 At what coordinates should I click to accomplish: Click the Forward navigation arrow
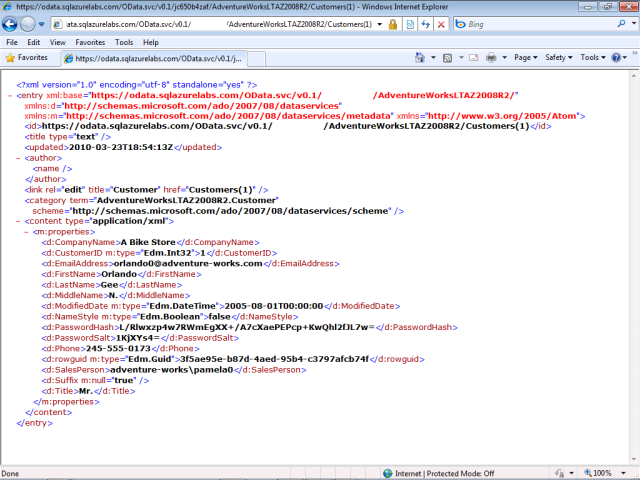[x=27, y=24]
